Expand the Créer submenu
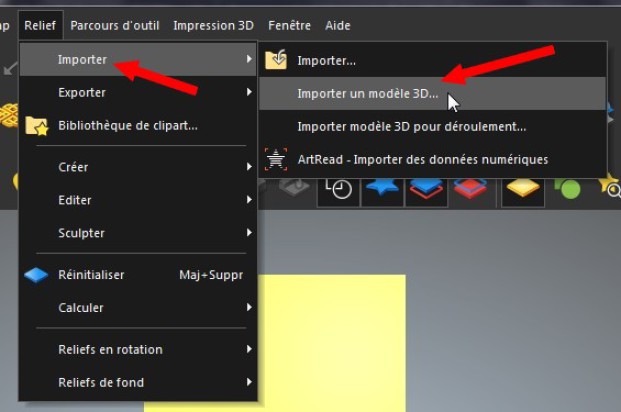Screen dimensions: 621x412 click(x=138, y=167)
